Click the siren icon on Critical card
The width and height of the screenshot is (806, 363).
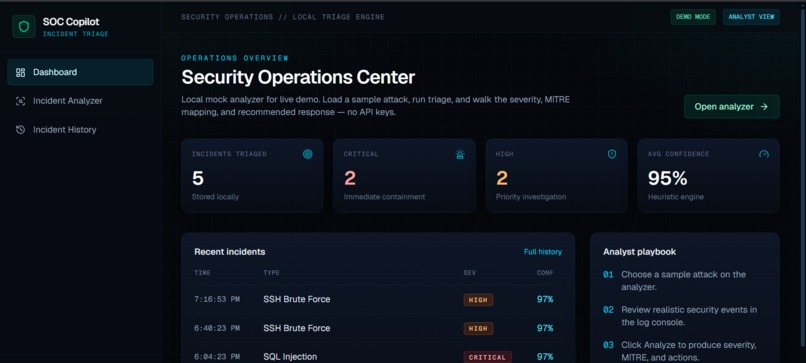460,154
